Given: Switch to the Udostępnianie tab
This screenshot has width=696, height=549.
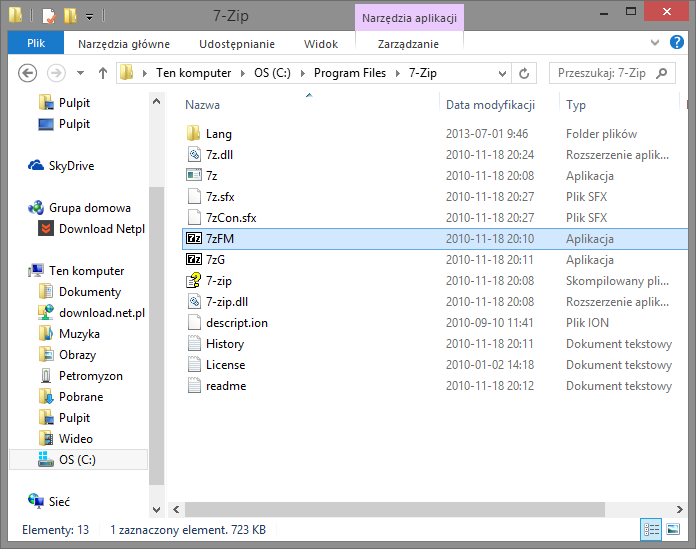Looking at the screenshot, I should tap(237, 44).
